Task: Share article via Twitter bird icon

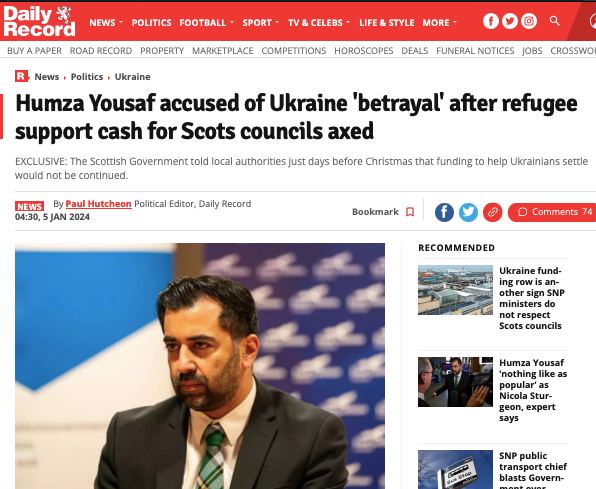Action: click(468, 212)
